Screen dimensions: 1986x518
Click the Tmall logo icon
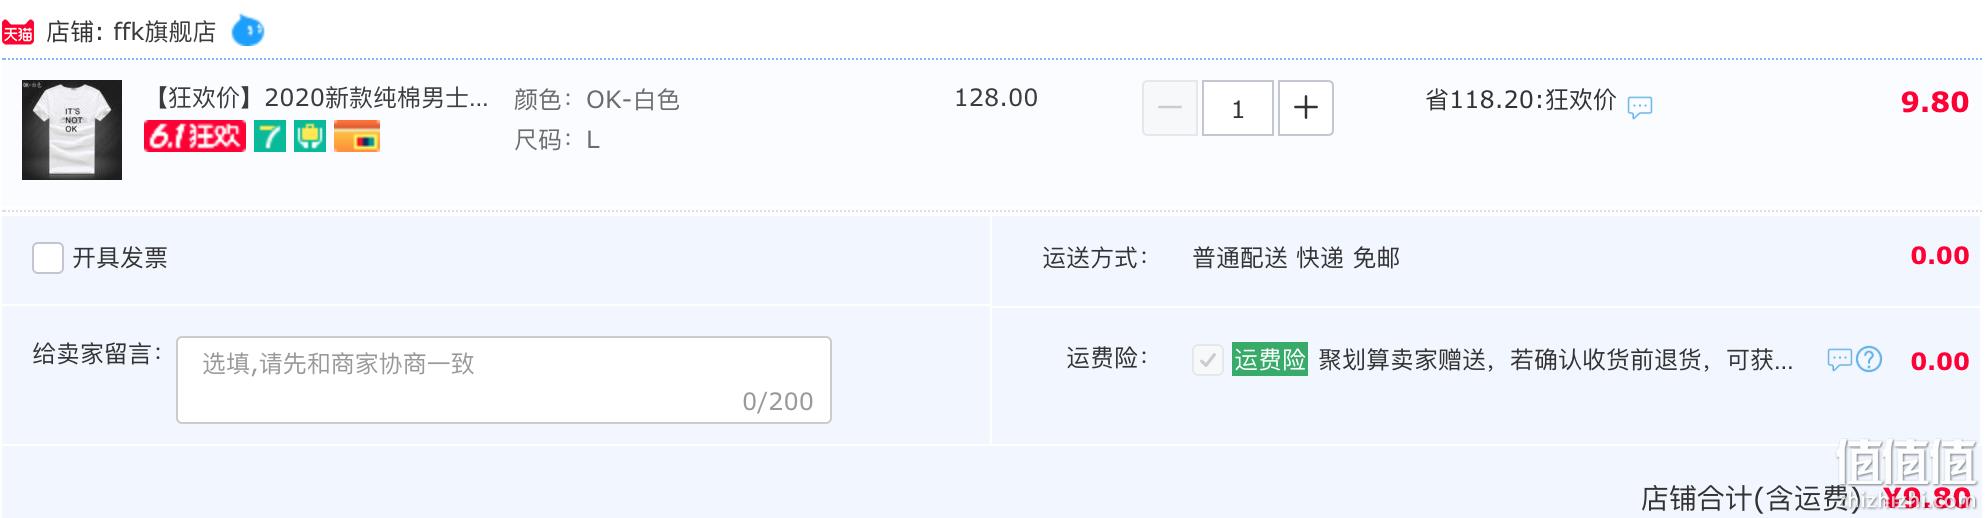point(18,33)
